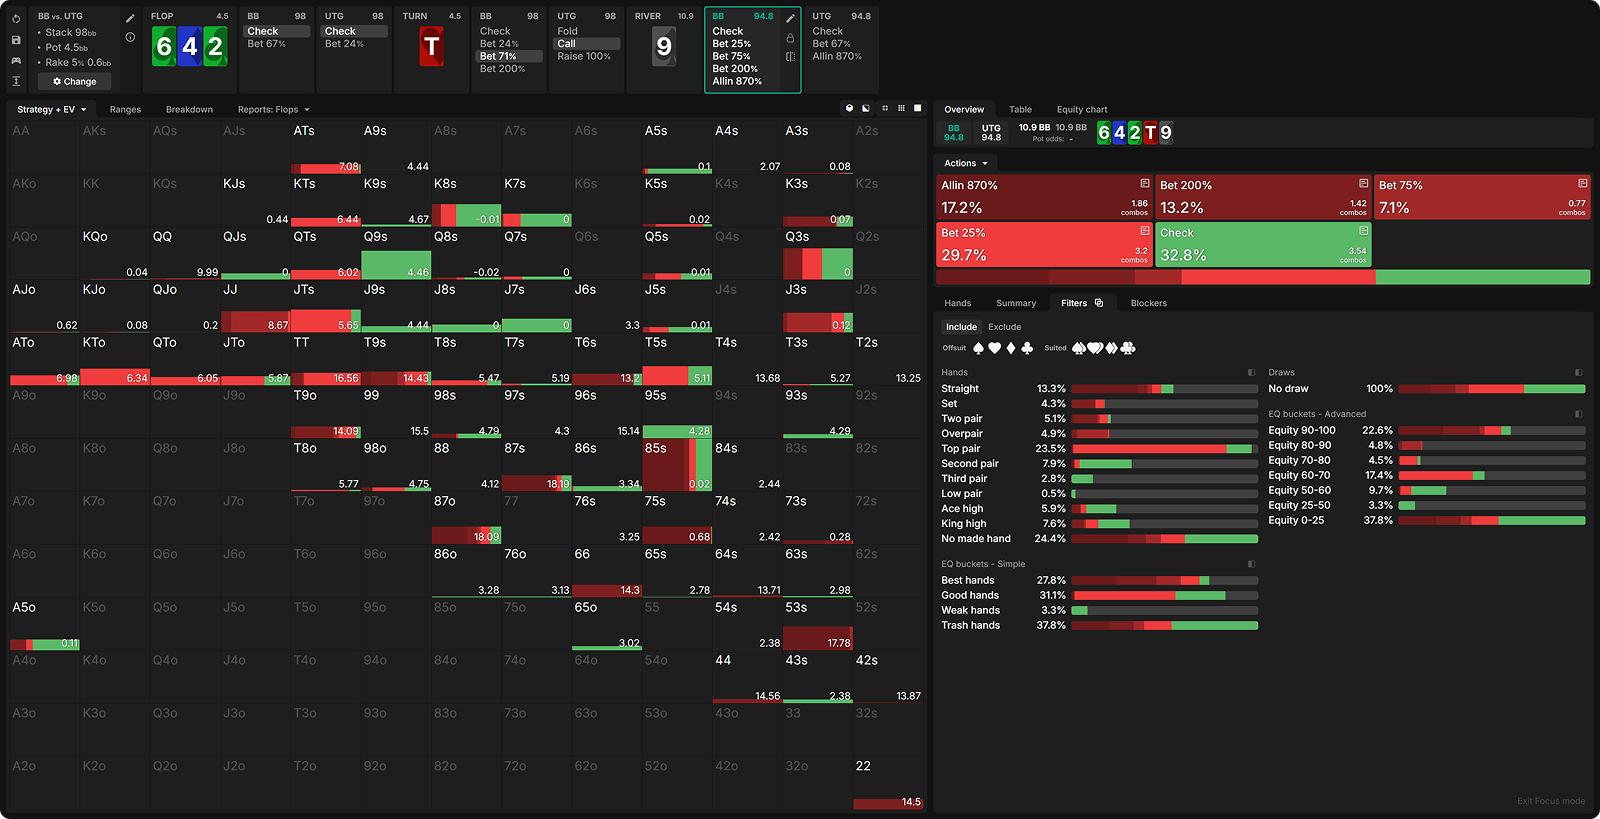Switch to the Blockers tab

[x=1148, y=303]
